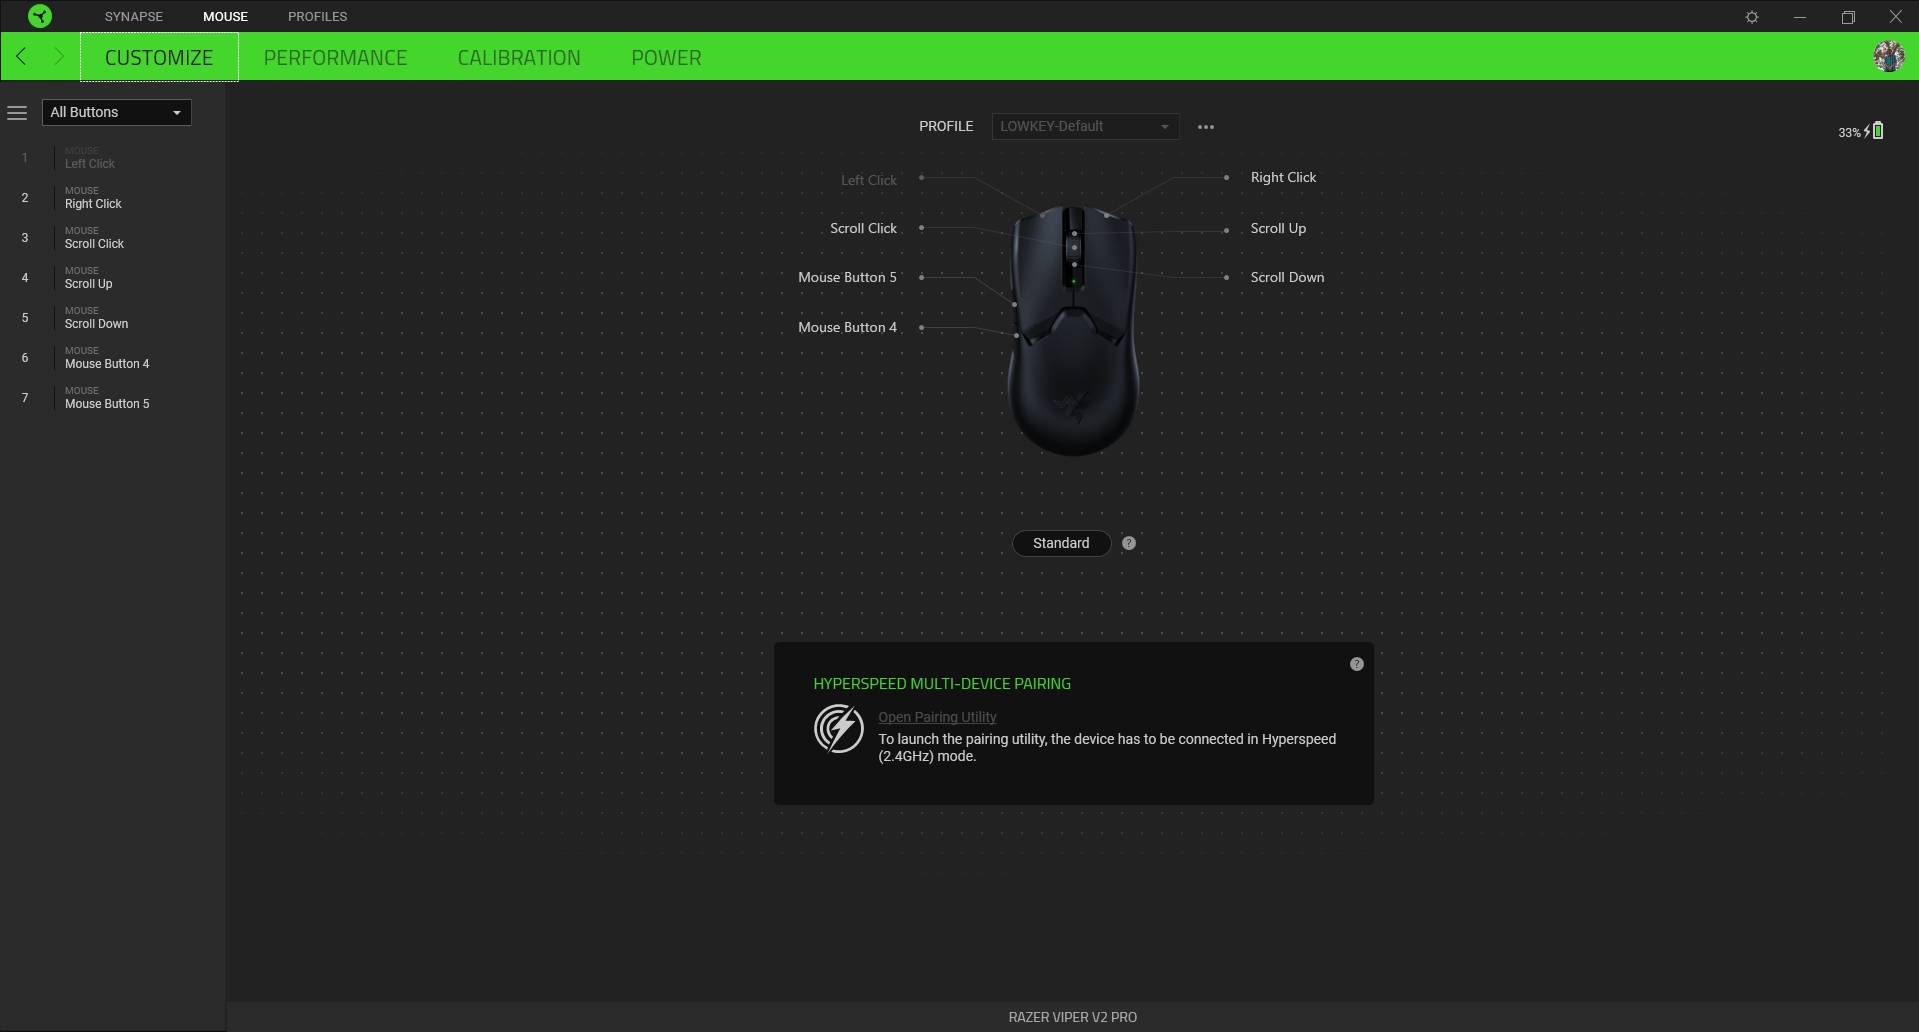Close the Synapse window
This screenshot has height=1032, width=1919.
(x=1895, y=17)
